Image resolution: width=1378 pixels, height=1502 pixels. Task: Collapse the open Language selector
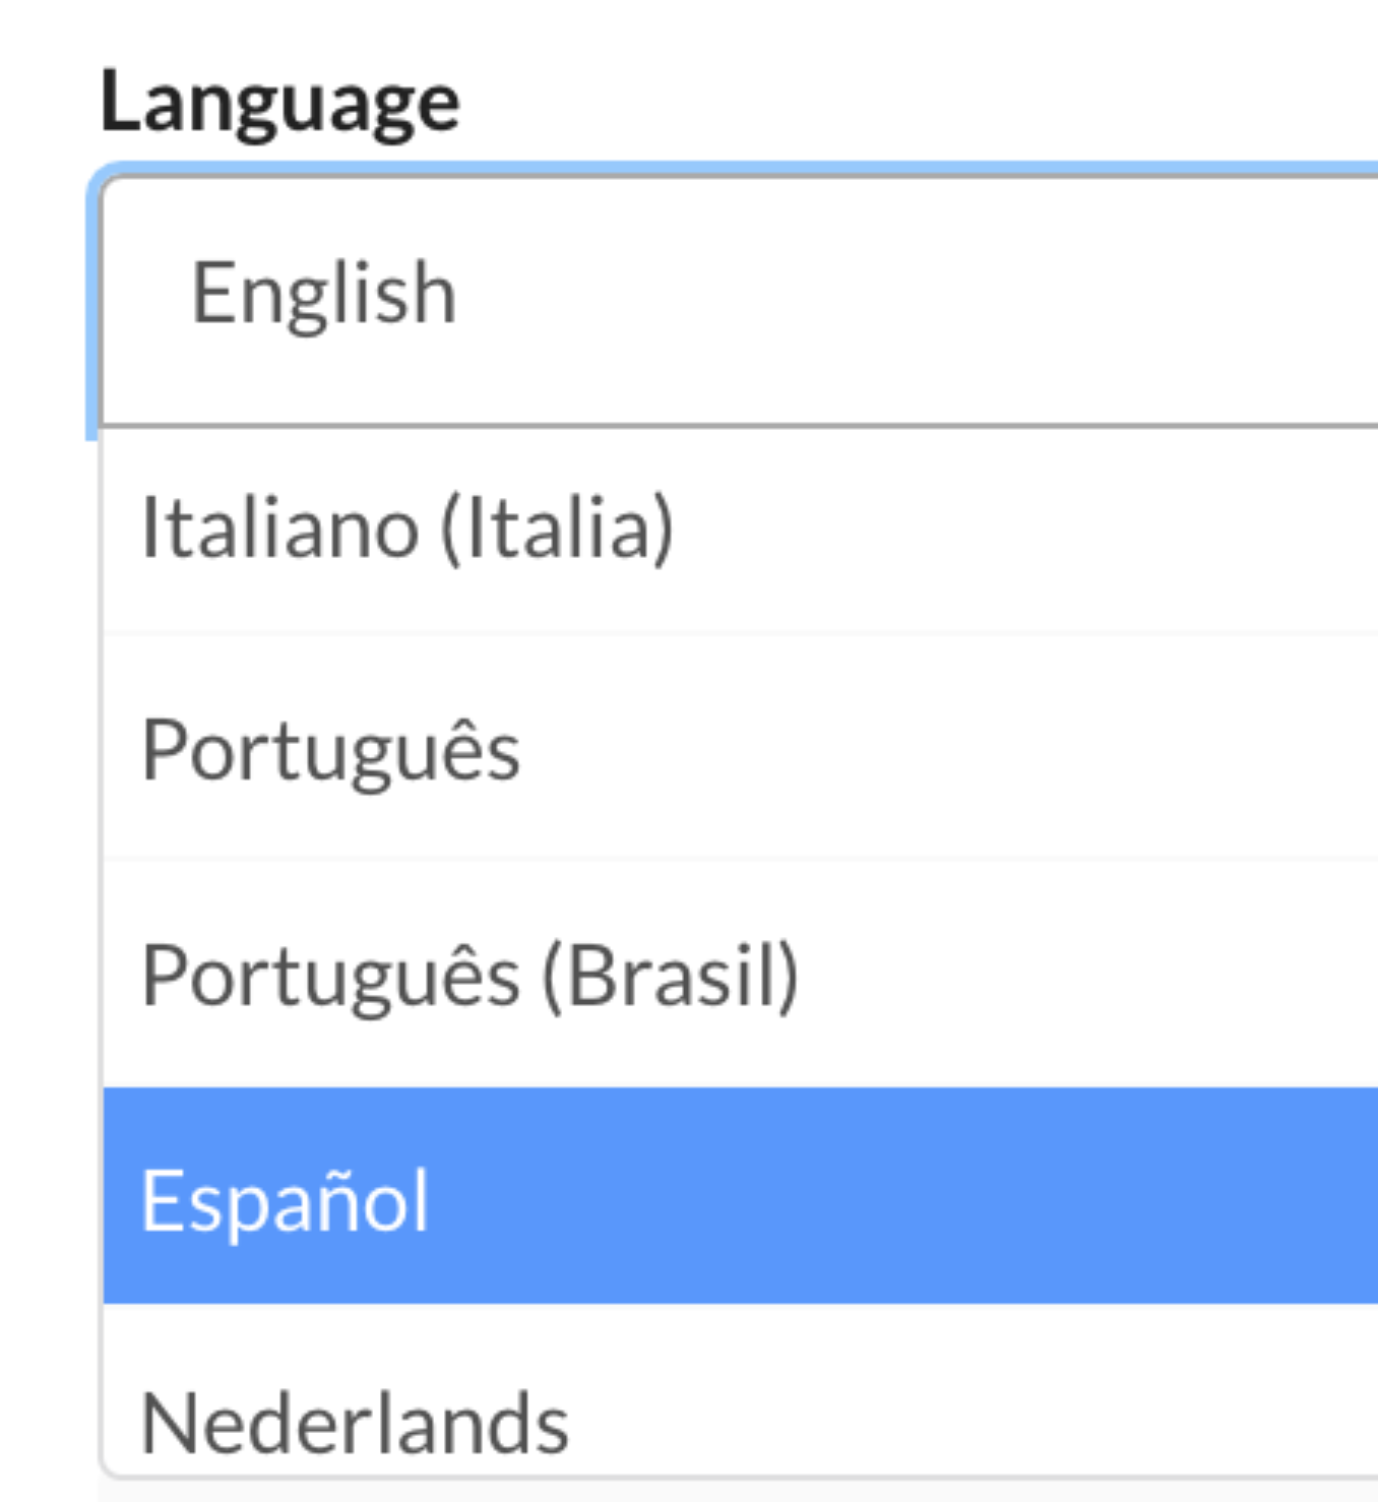(x=740, y=295)
